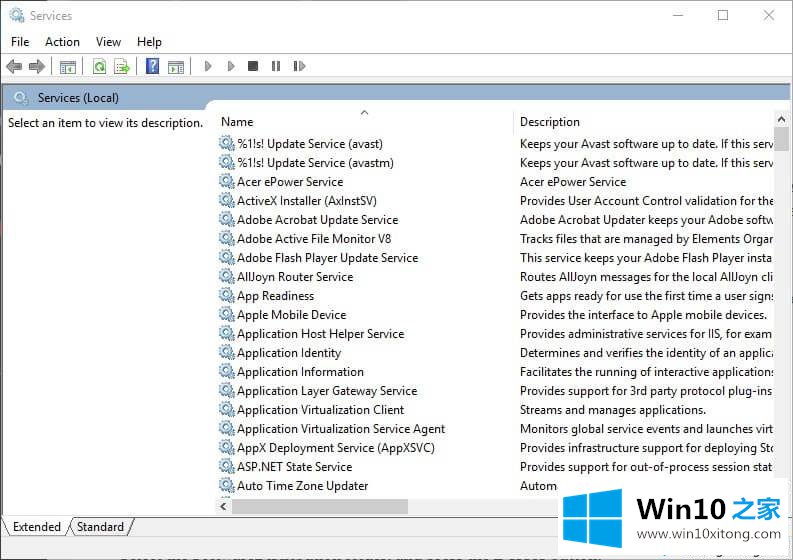Select App Readiness service

pos(275,296)
